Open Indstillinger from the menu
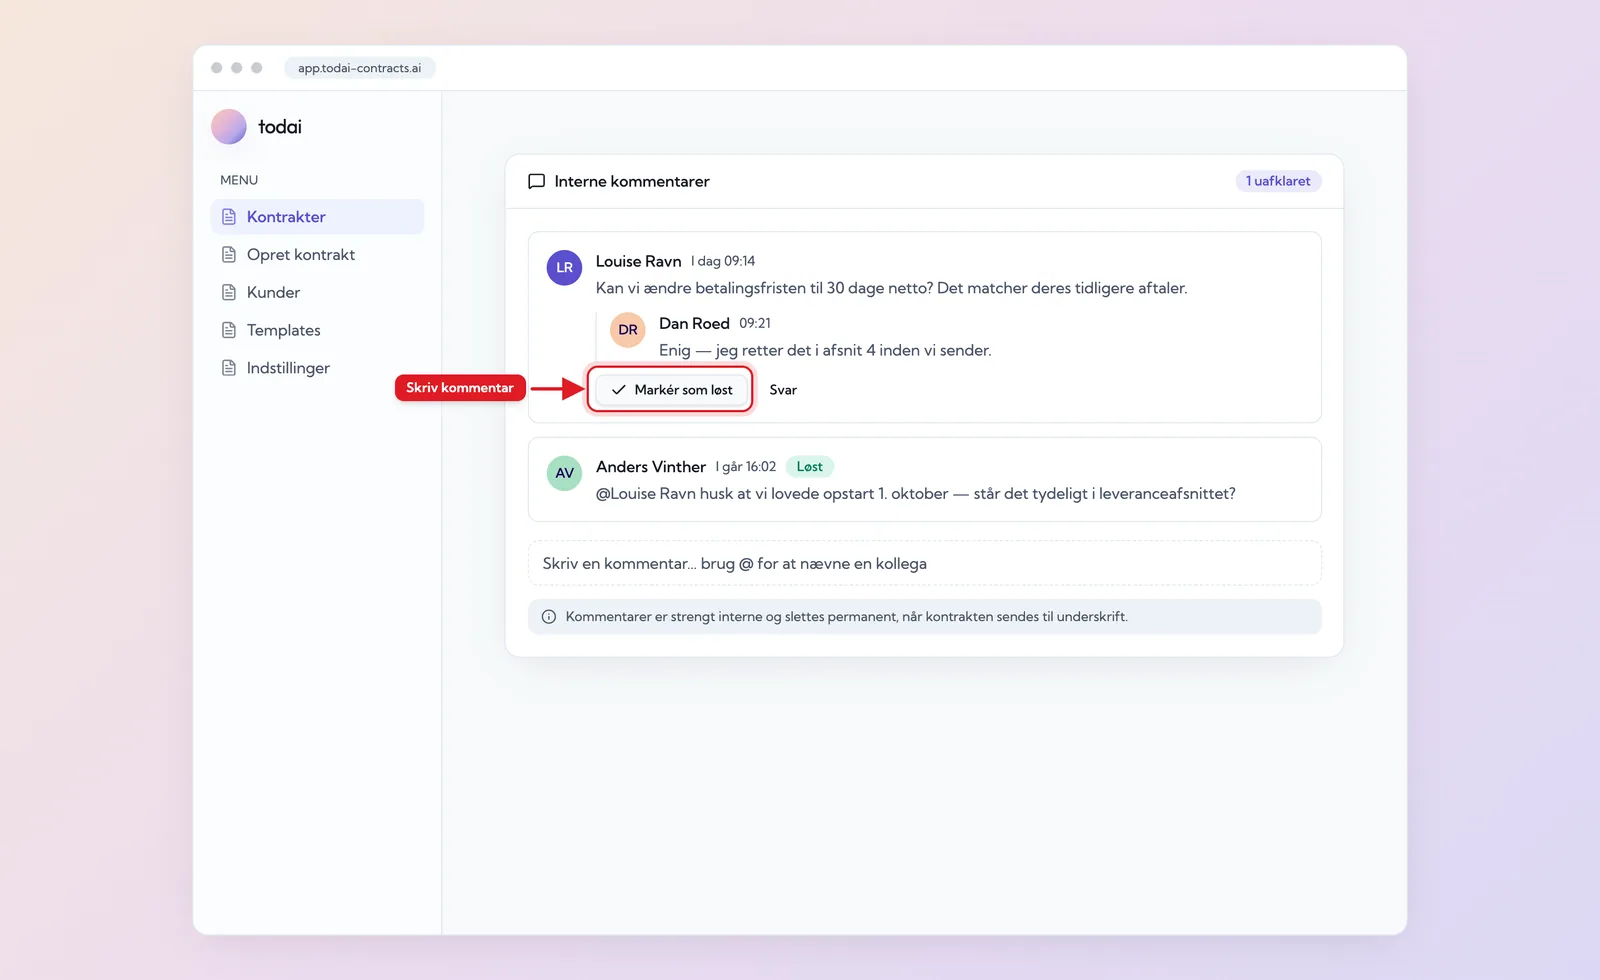 tap(318, 368)
